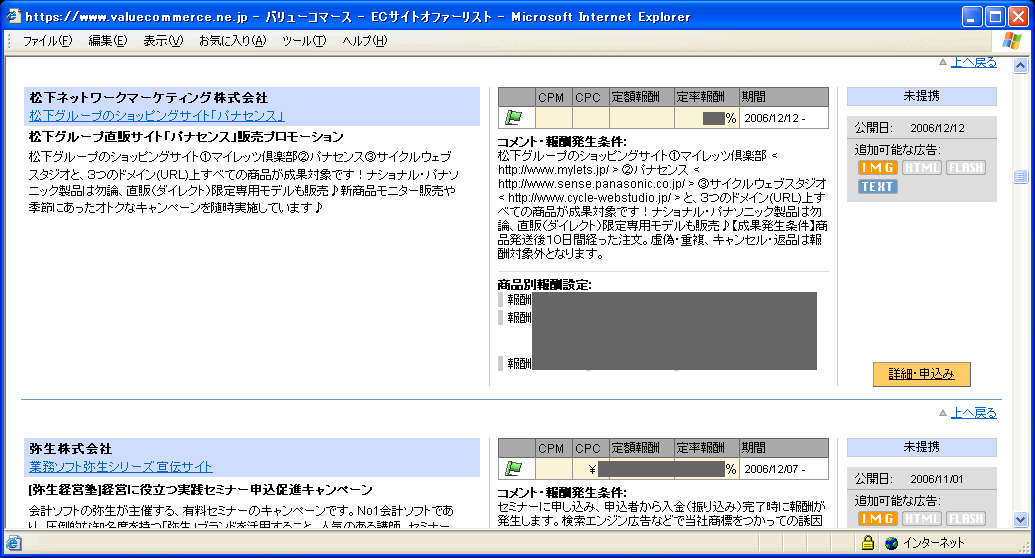The height and width of the screenshot is (558, 1035).
Task: Open the 業務ソフト弥生シリーズ 宣伝サイト link
Action: tap(120, 467)
